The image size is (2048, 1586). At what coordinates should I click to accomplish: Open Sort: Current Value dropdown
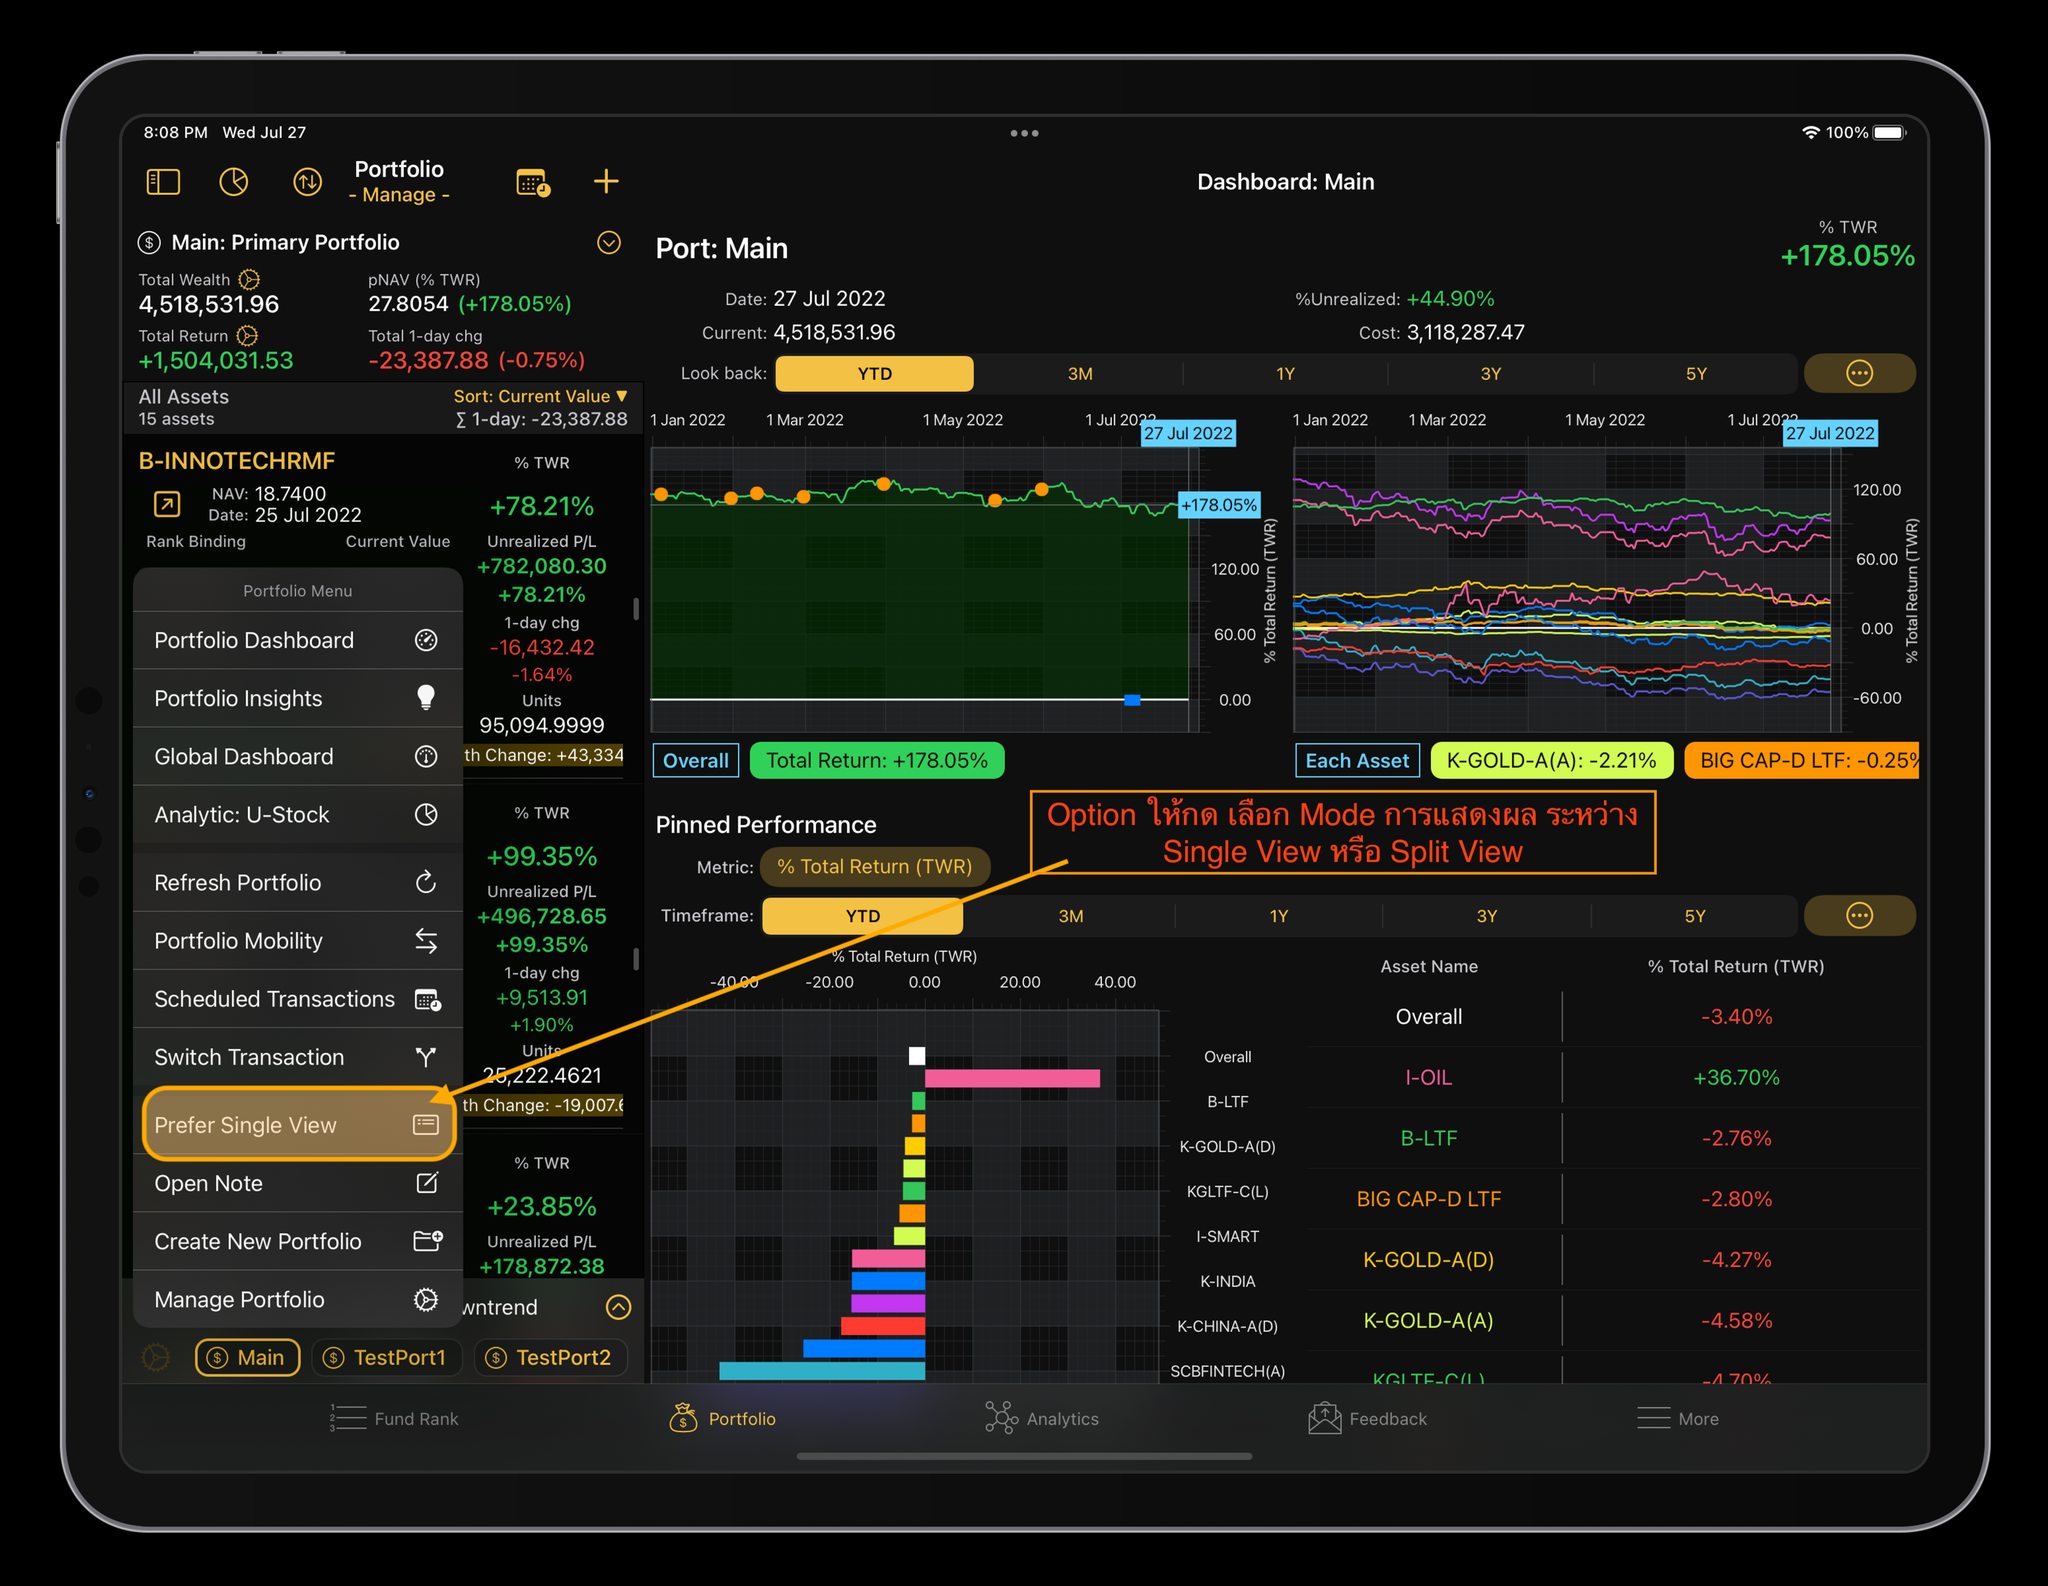coord(540,396)
